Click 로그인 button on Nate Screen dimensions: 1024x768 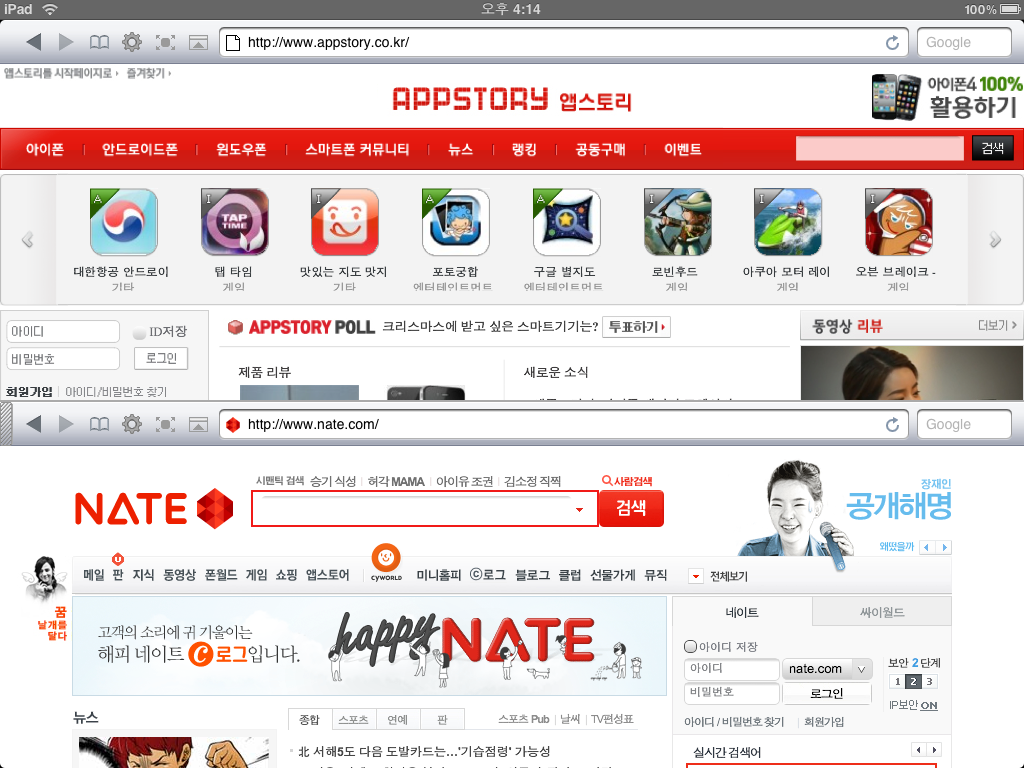tap(827, 694)
